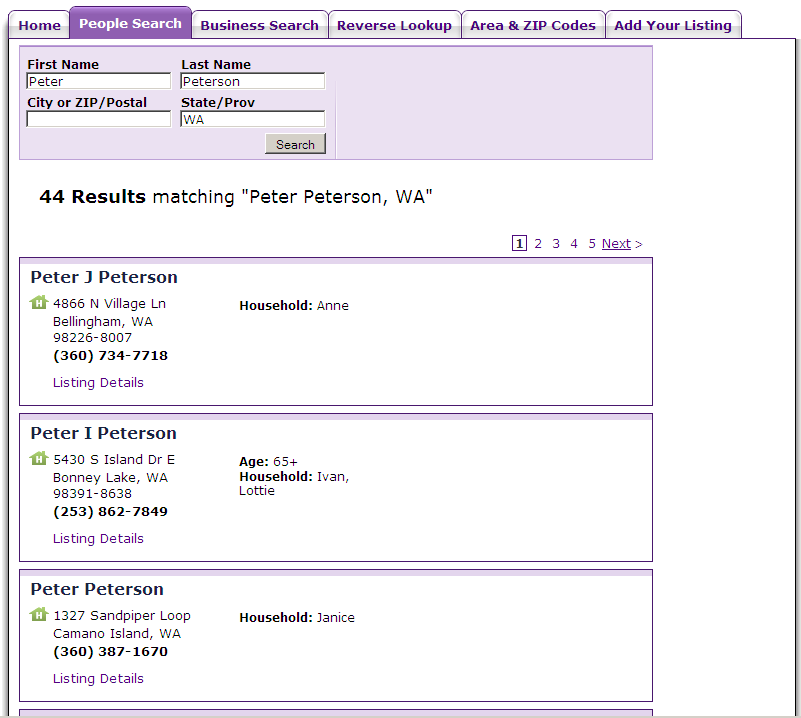Select current page 1 in pagination
Image resolution: width=801 pixels, height=718 pixels.
(x=519, y=243)
